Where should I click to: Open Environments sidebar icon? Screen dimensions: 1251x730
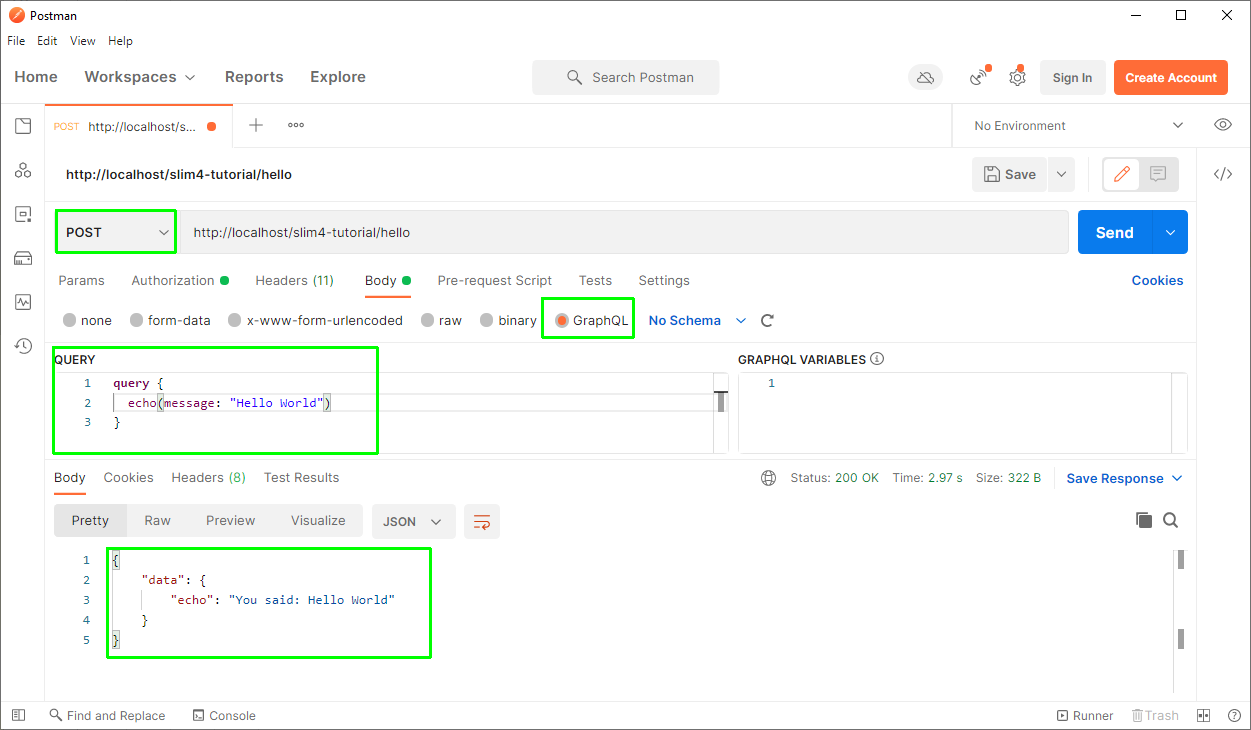(23, 214)
